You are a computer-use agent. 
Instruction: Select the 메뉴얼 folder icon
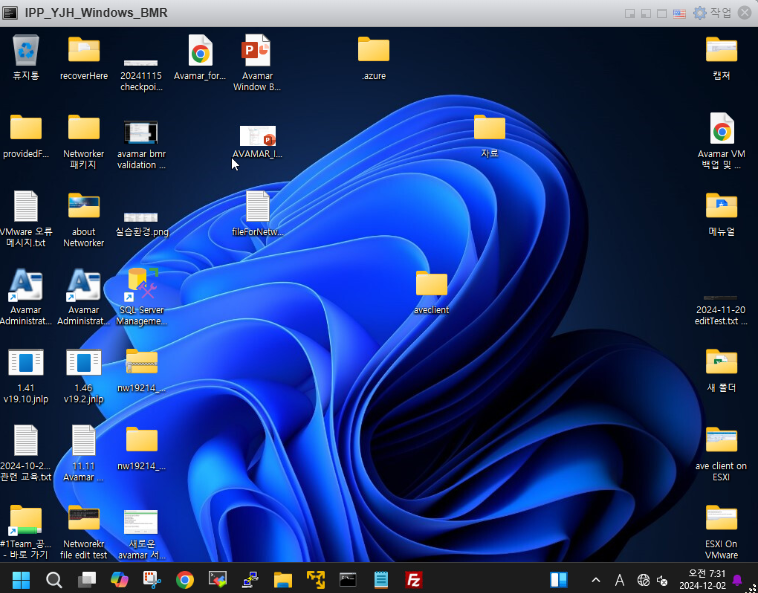coord(721,206)
